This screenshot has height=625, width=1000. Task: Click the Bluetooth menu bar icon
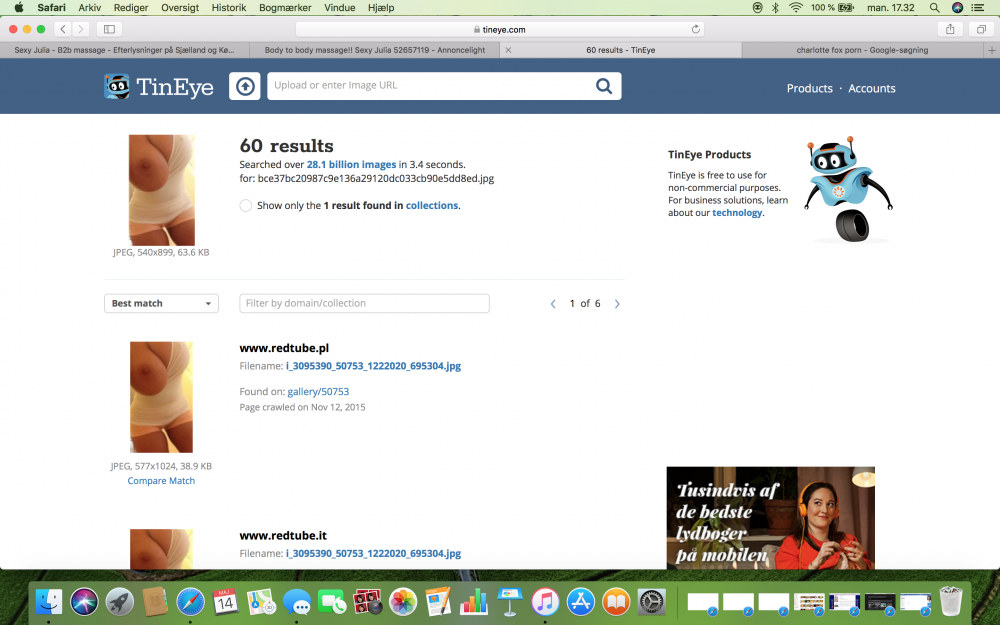[776, 8]
